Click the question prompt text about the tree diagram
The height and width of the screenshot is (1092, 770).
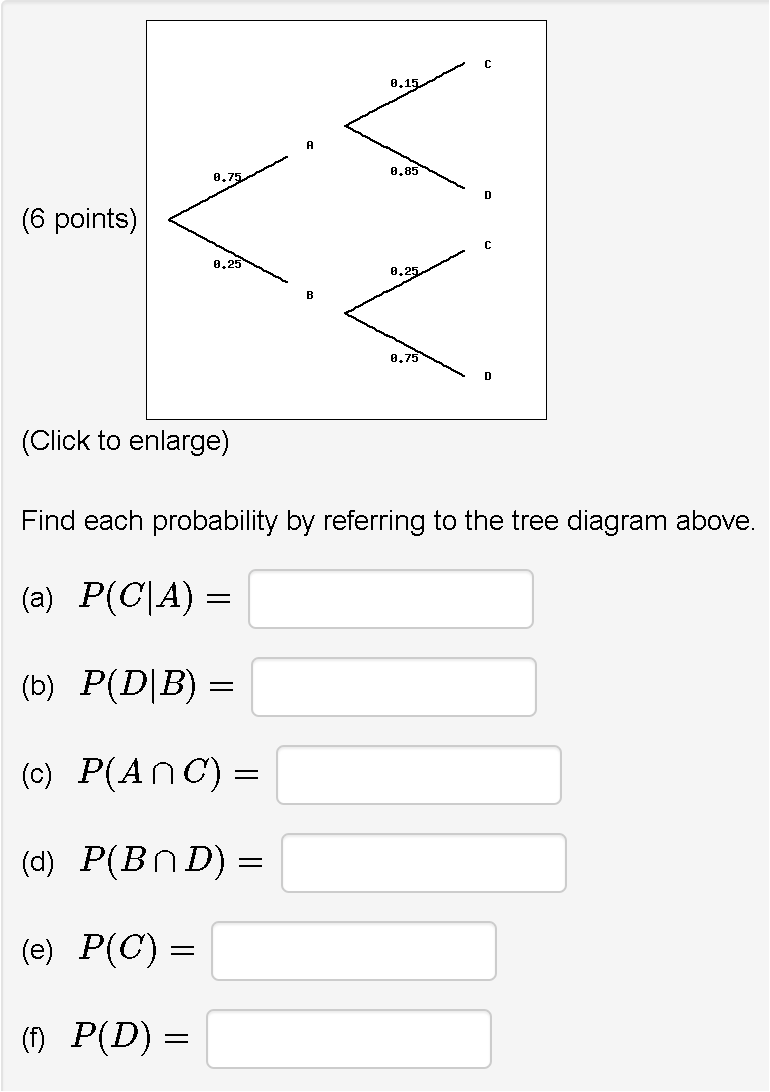(388, 520)
